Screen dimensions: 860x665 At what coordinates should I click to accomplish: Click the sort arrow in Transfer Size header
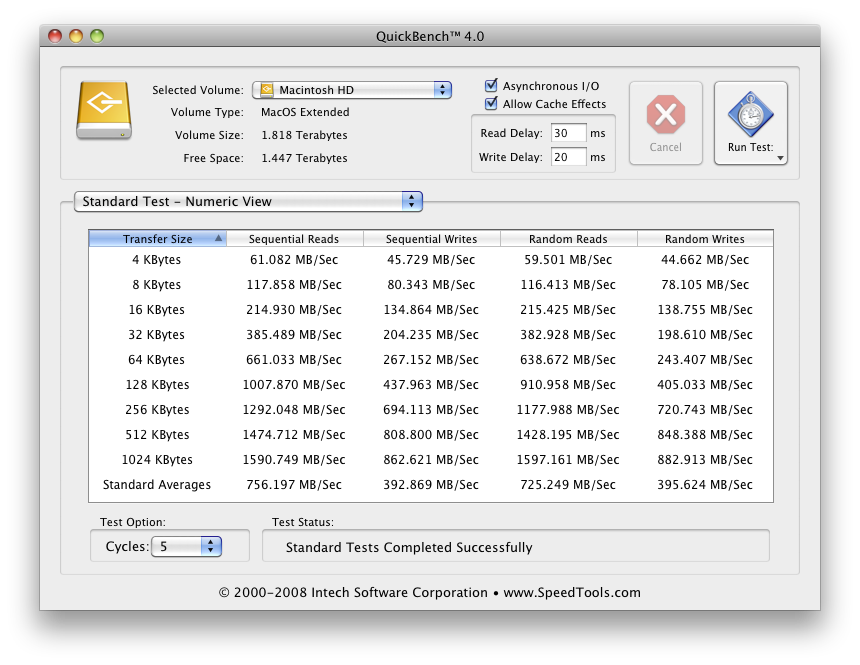click(x=218, y=238)
